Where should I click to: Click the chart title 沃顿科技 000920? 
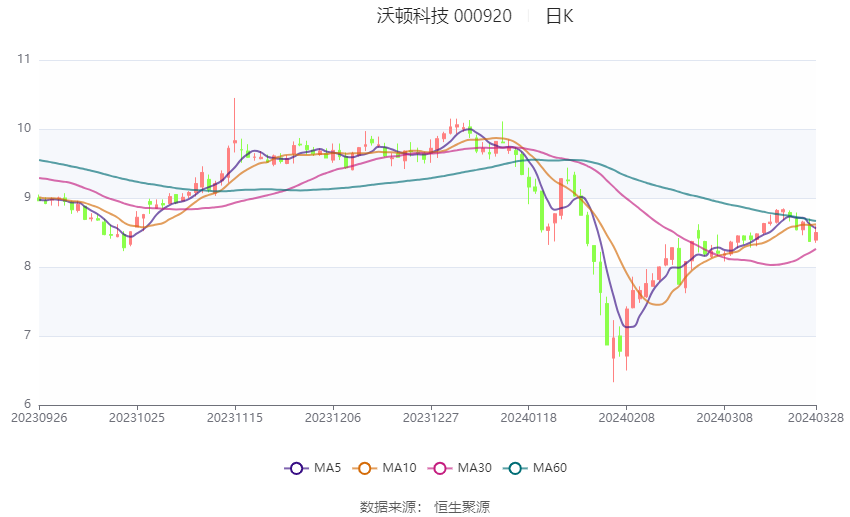[x=444, y=16]
